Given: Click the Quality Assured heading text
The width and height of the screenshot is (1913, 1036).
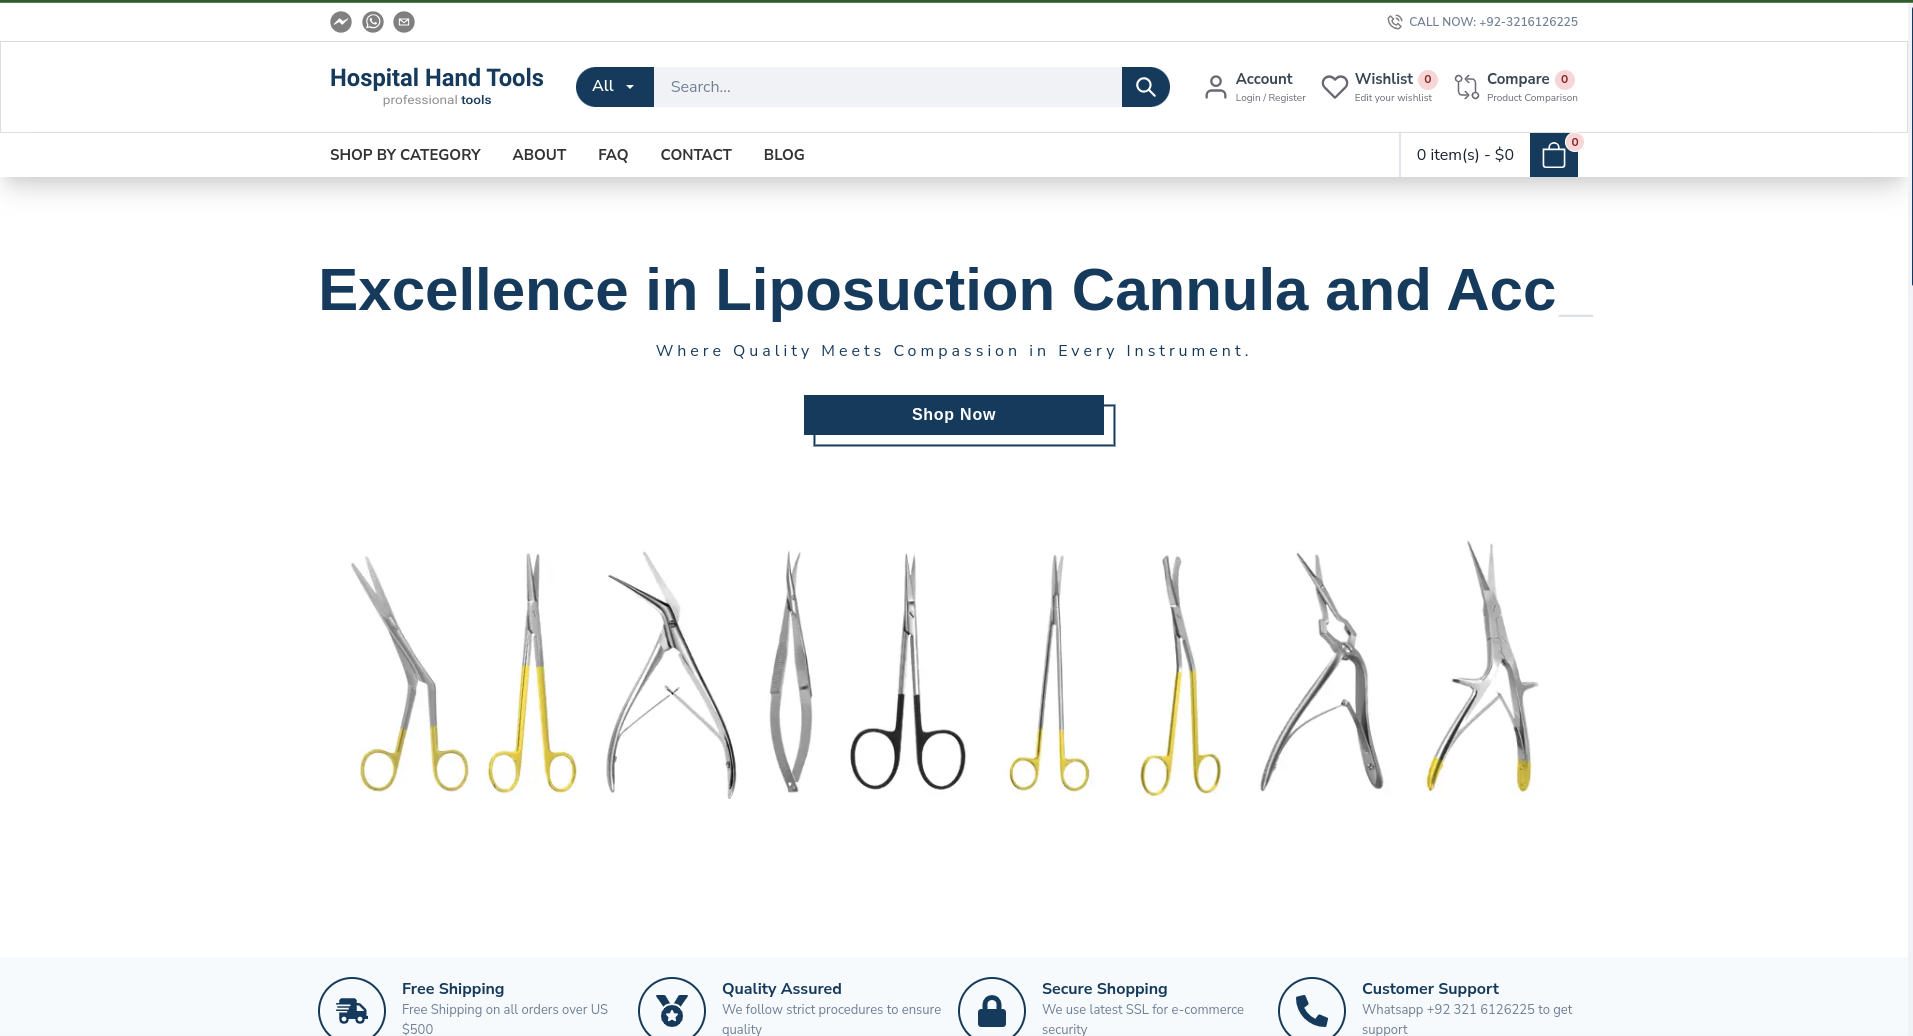Looking at the screenshot, I should [782, 989].
